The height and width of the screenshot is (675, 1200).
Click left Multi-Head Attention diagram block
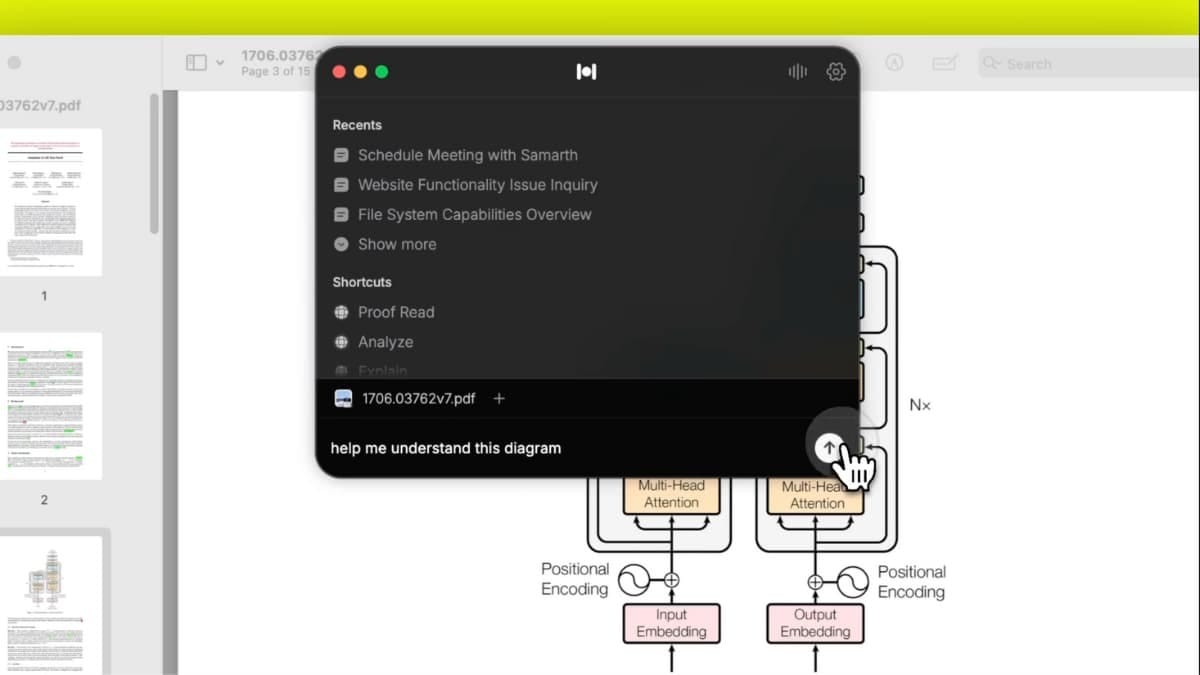pyautogui.click(x=671, y=495)
